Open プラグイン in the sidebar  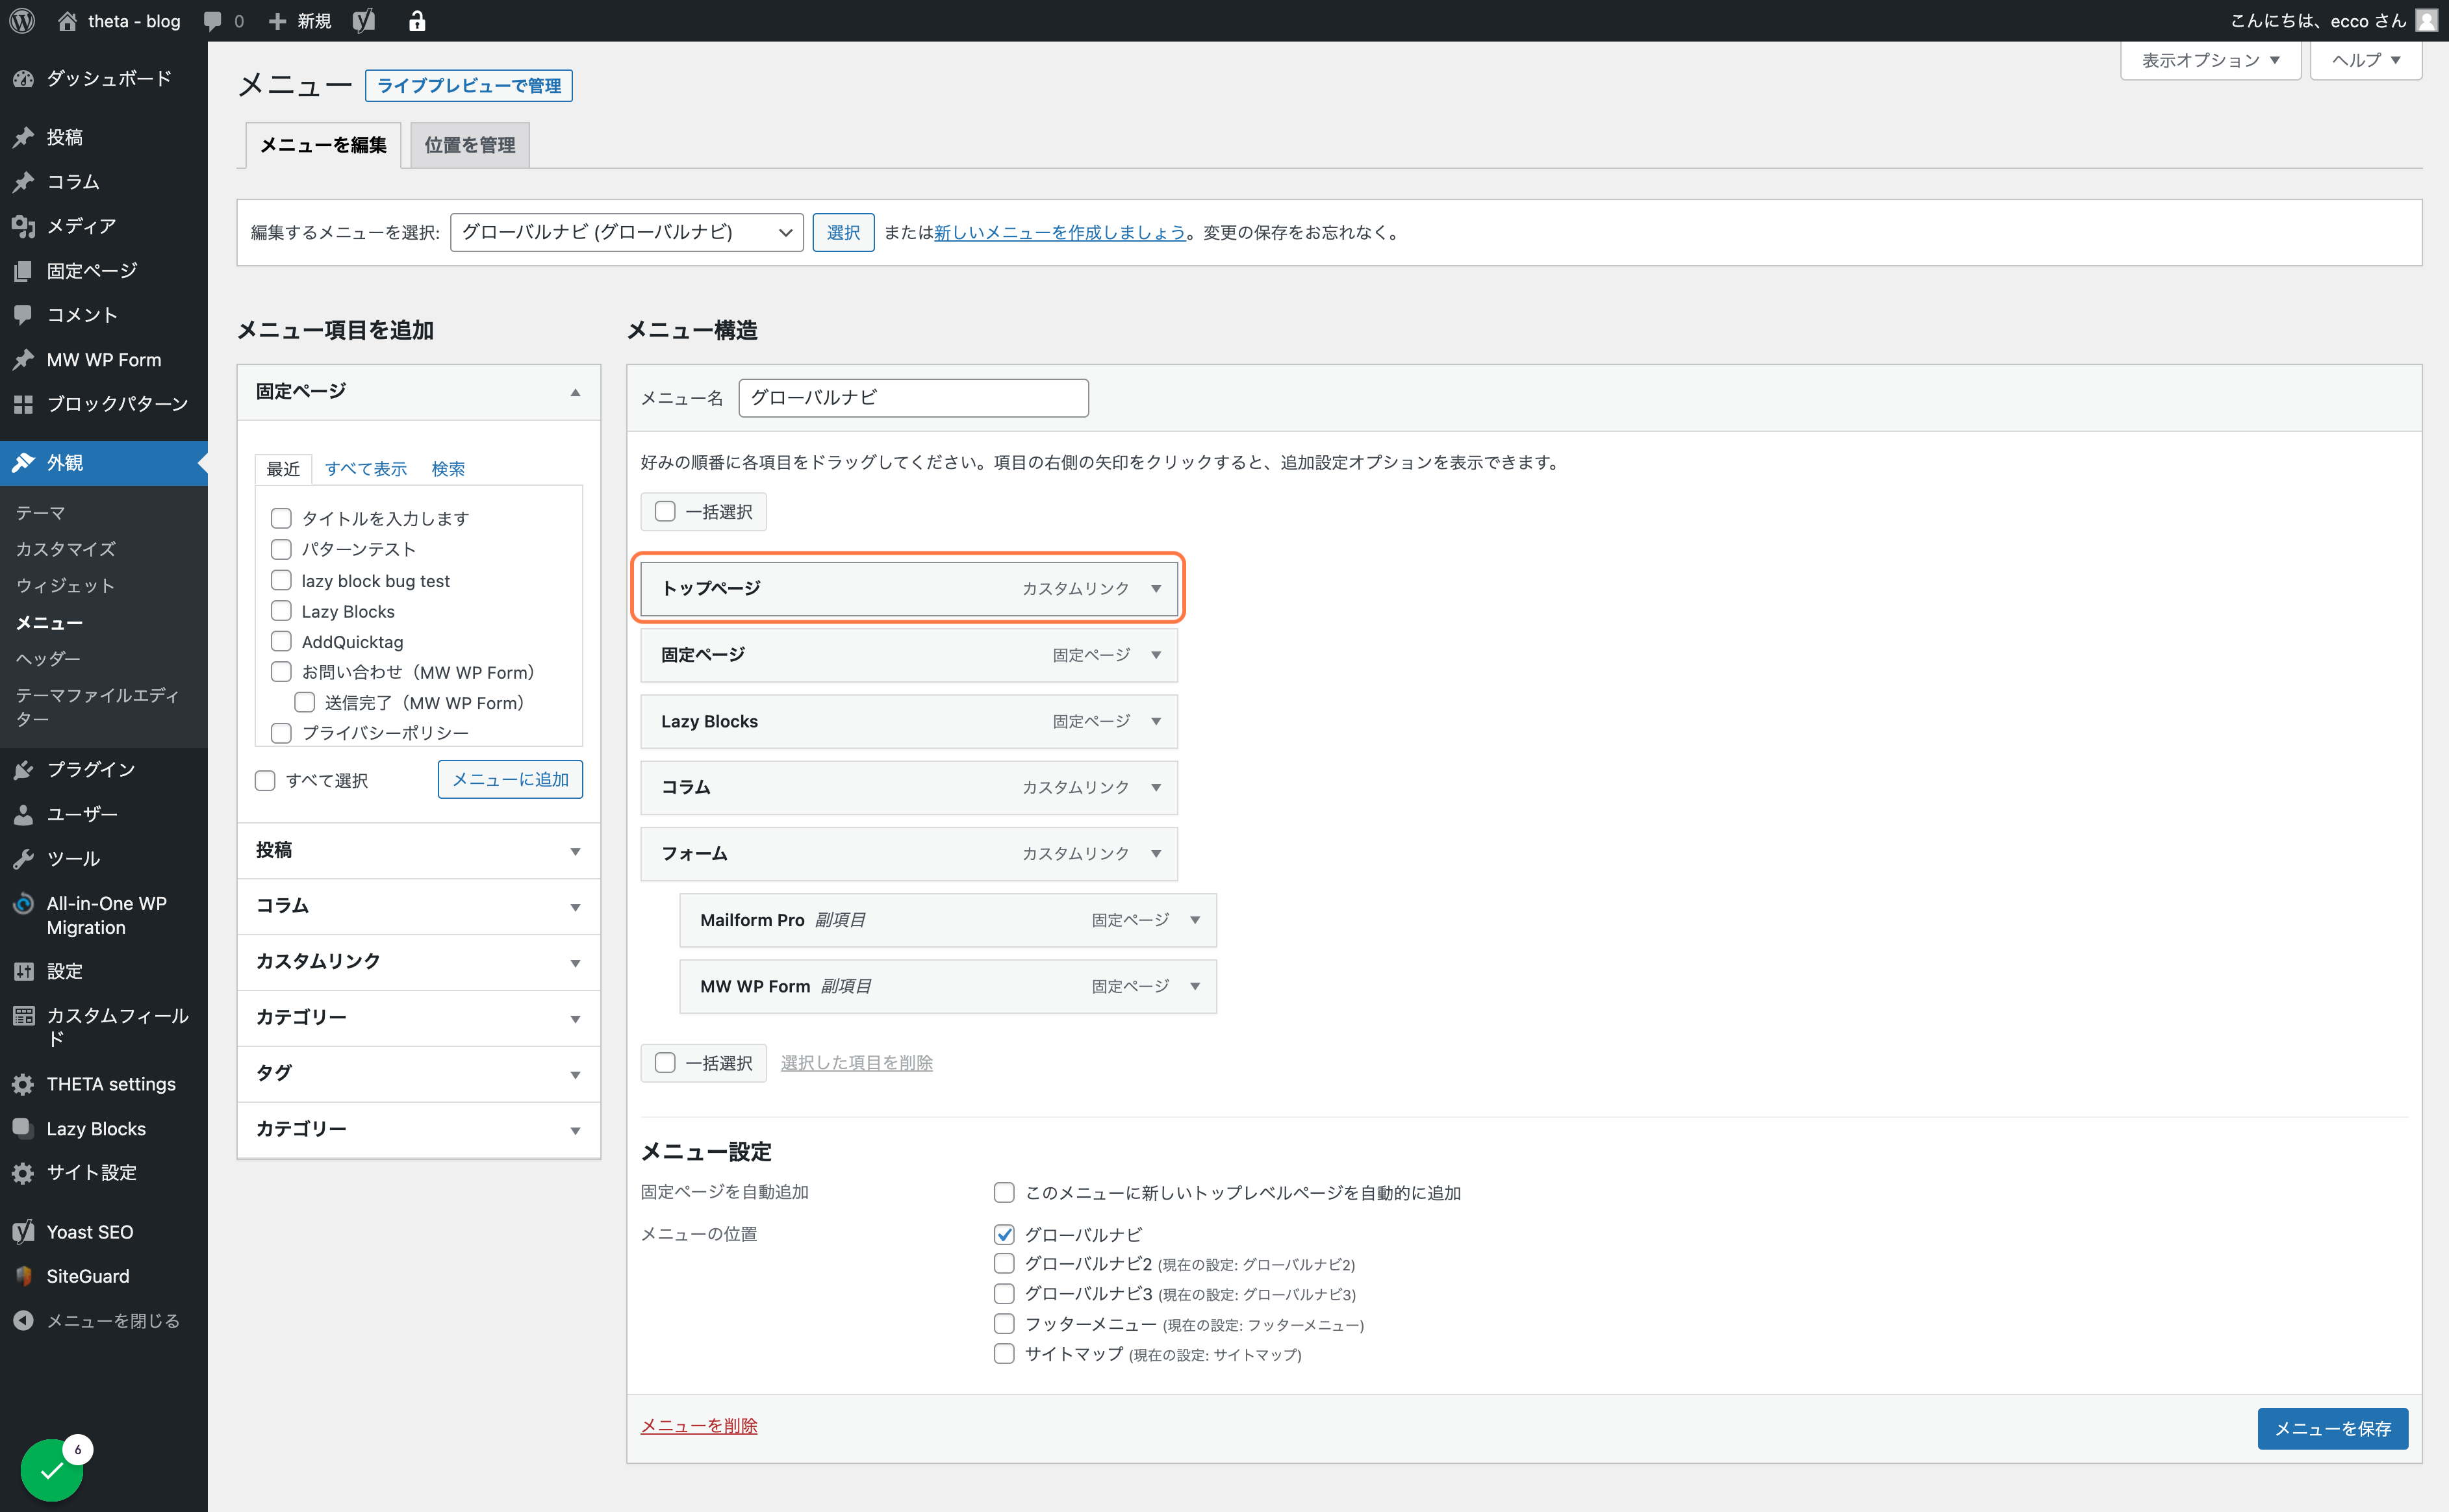104,769
